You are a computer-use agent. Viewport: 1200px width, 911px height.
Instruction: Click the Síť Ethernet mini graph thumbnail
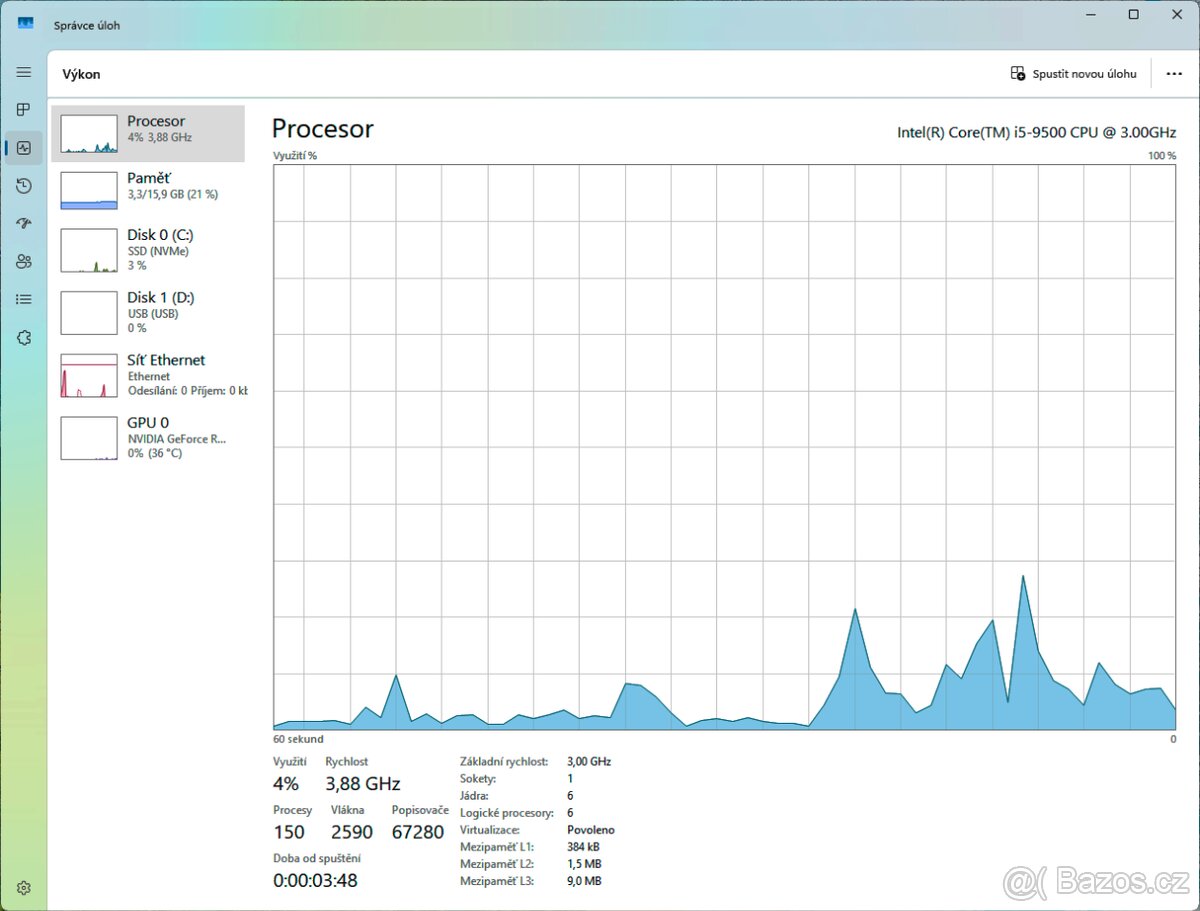(89, 375)
